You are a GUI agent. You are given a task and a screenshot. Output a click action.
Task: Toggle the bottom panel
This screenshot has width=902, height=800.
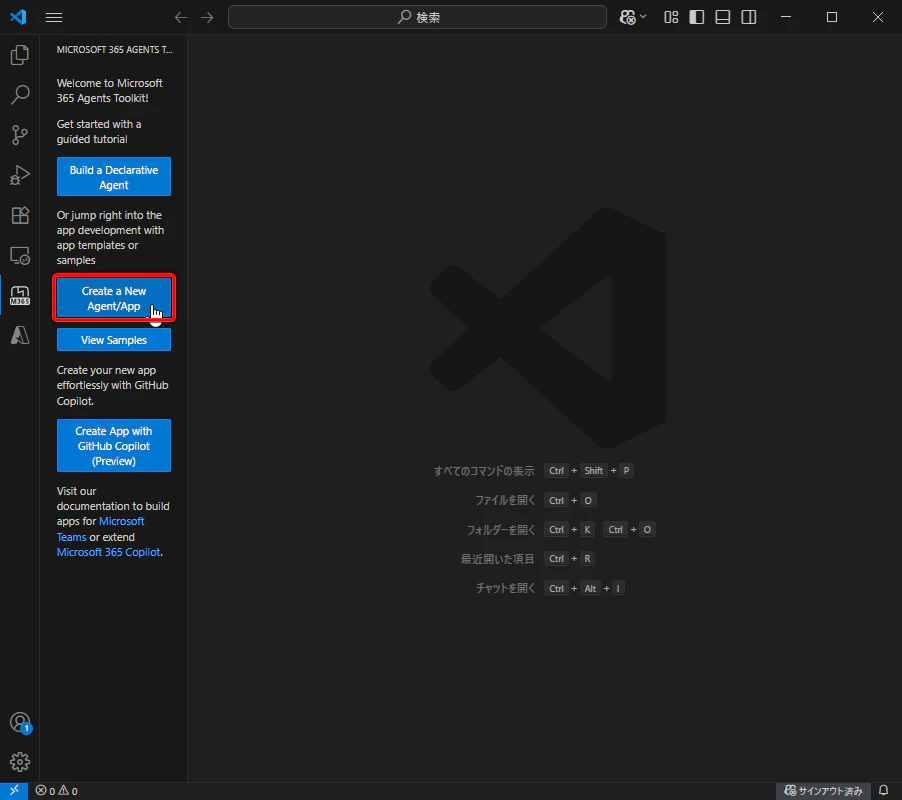coord(723,17)
